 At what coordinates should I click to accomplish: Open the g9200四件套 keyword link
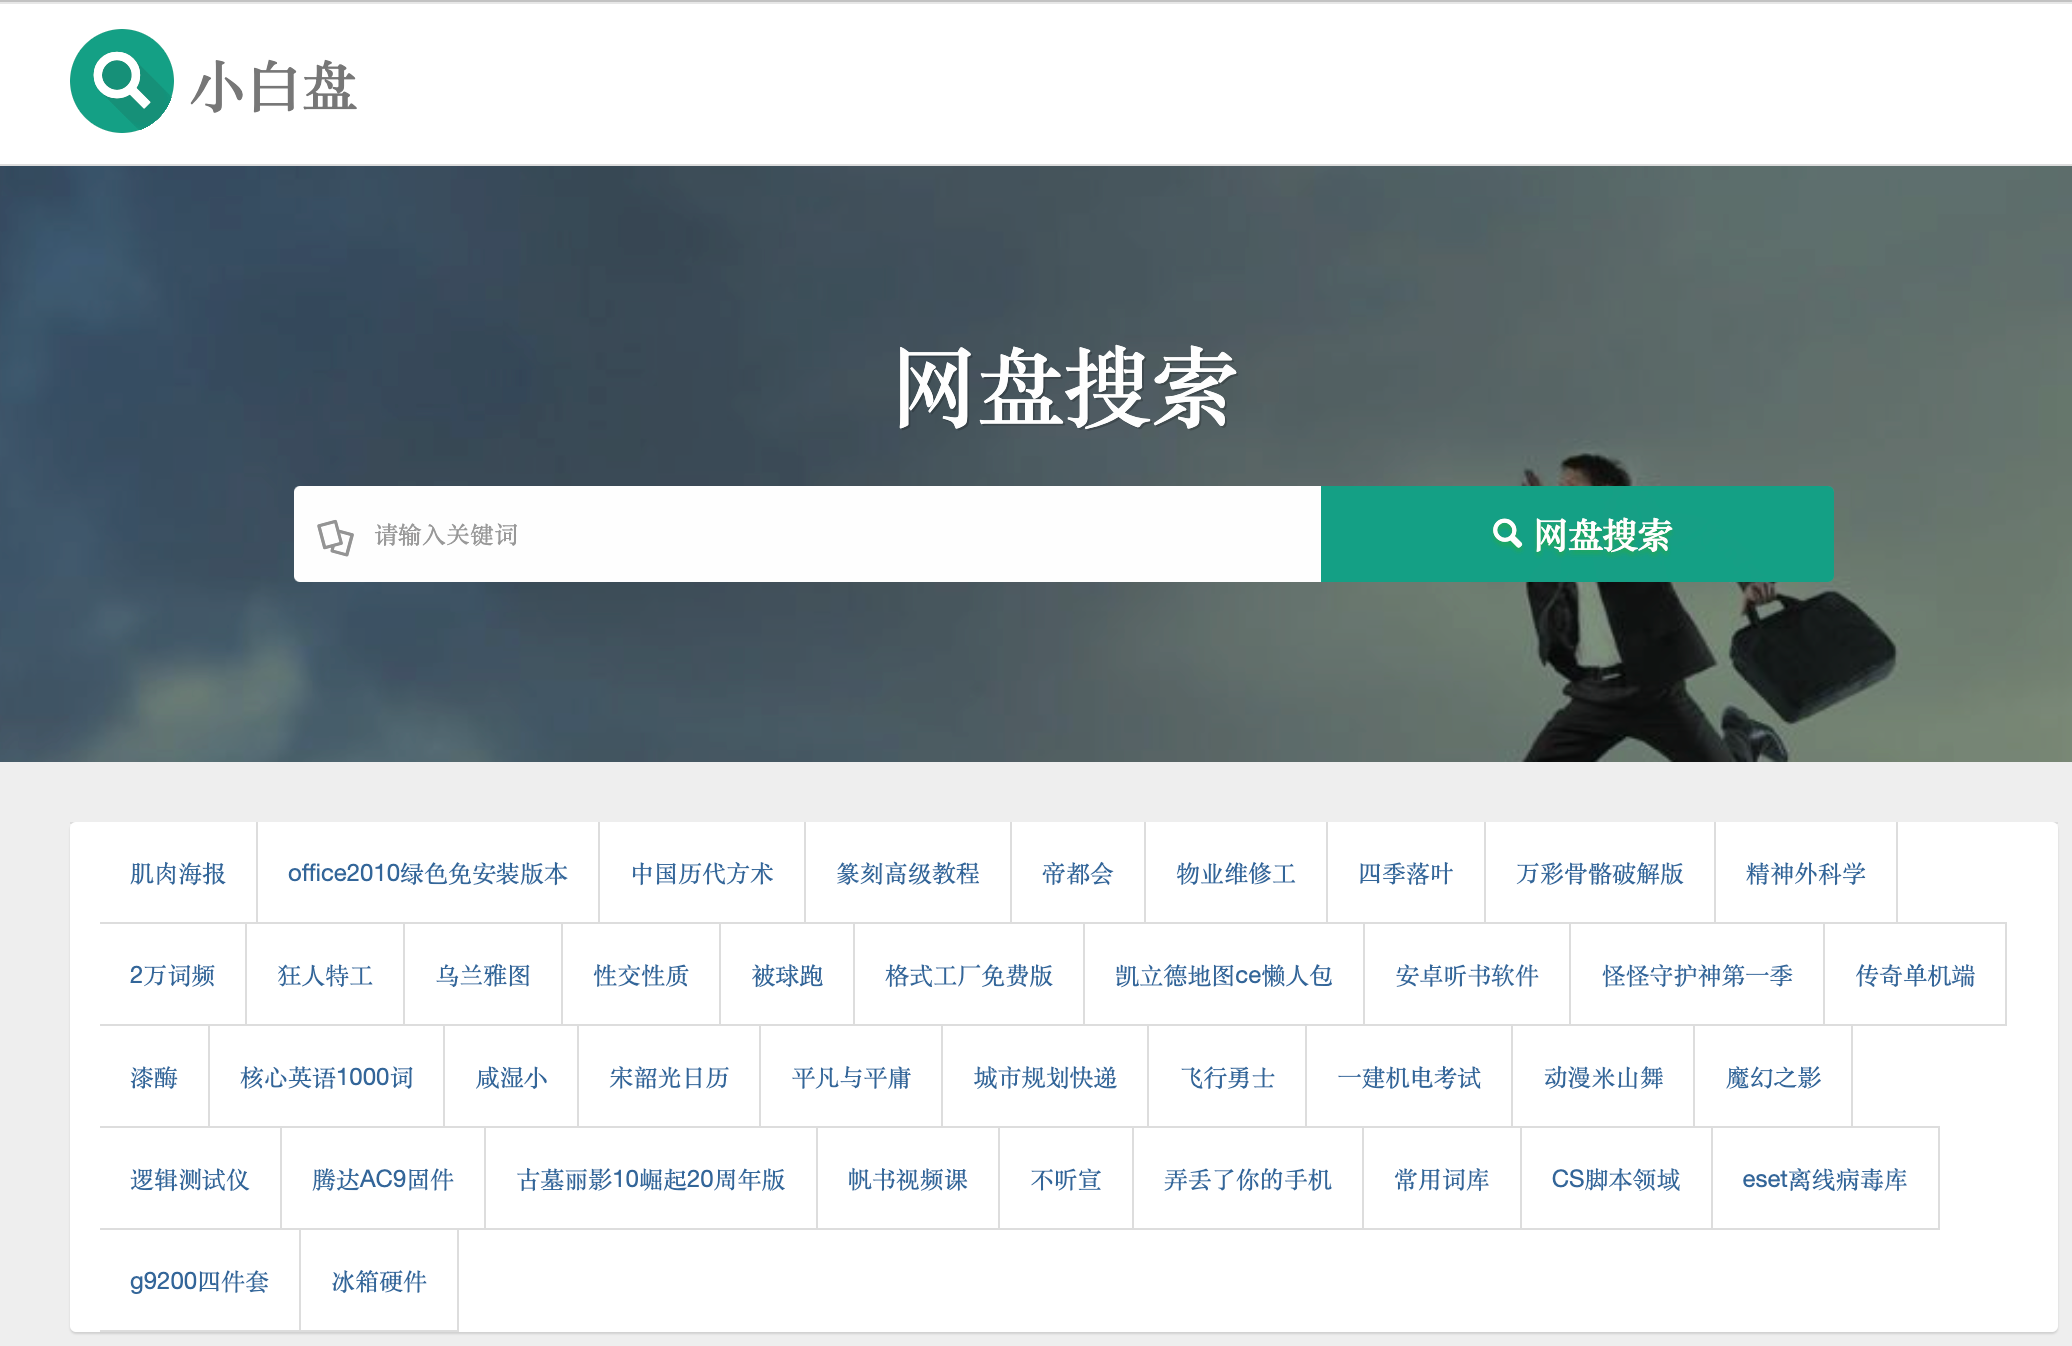pyautogui.click(x=199, y=1281)
